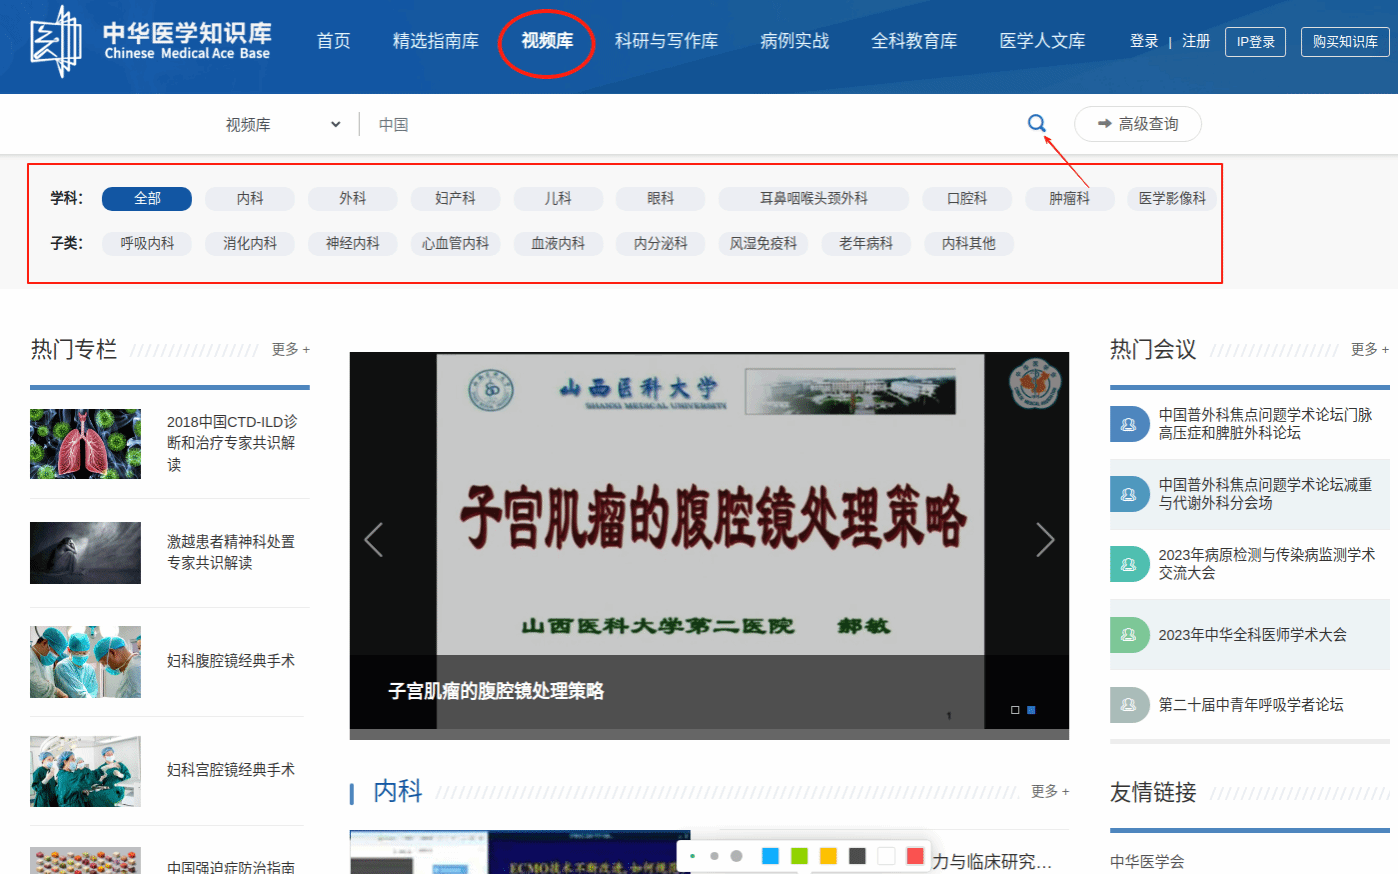Open the 视频库 navigation tab
Image resolution: width=1398 pixels, height=874 pixels.
[x=547, y=41]
